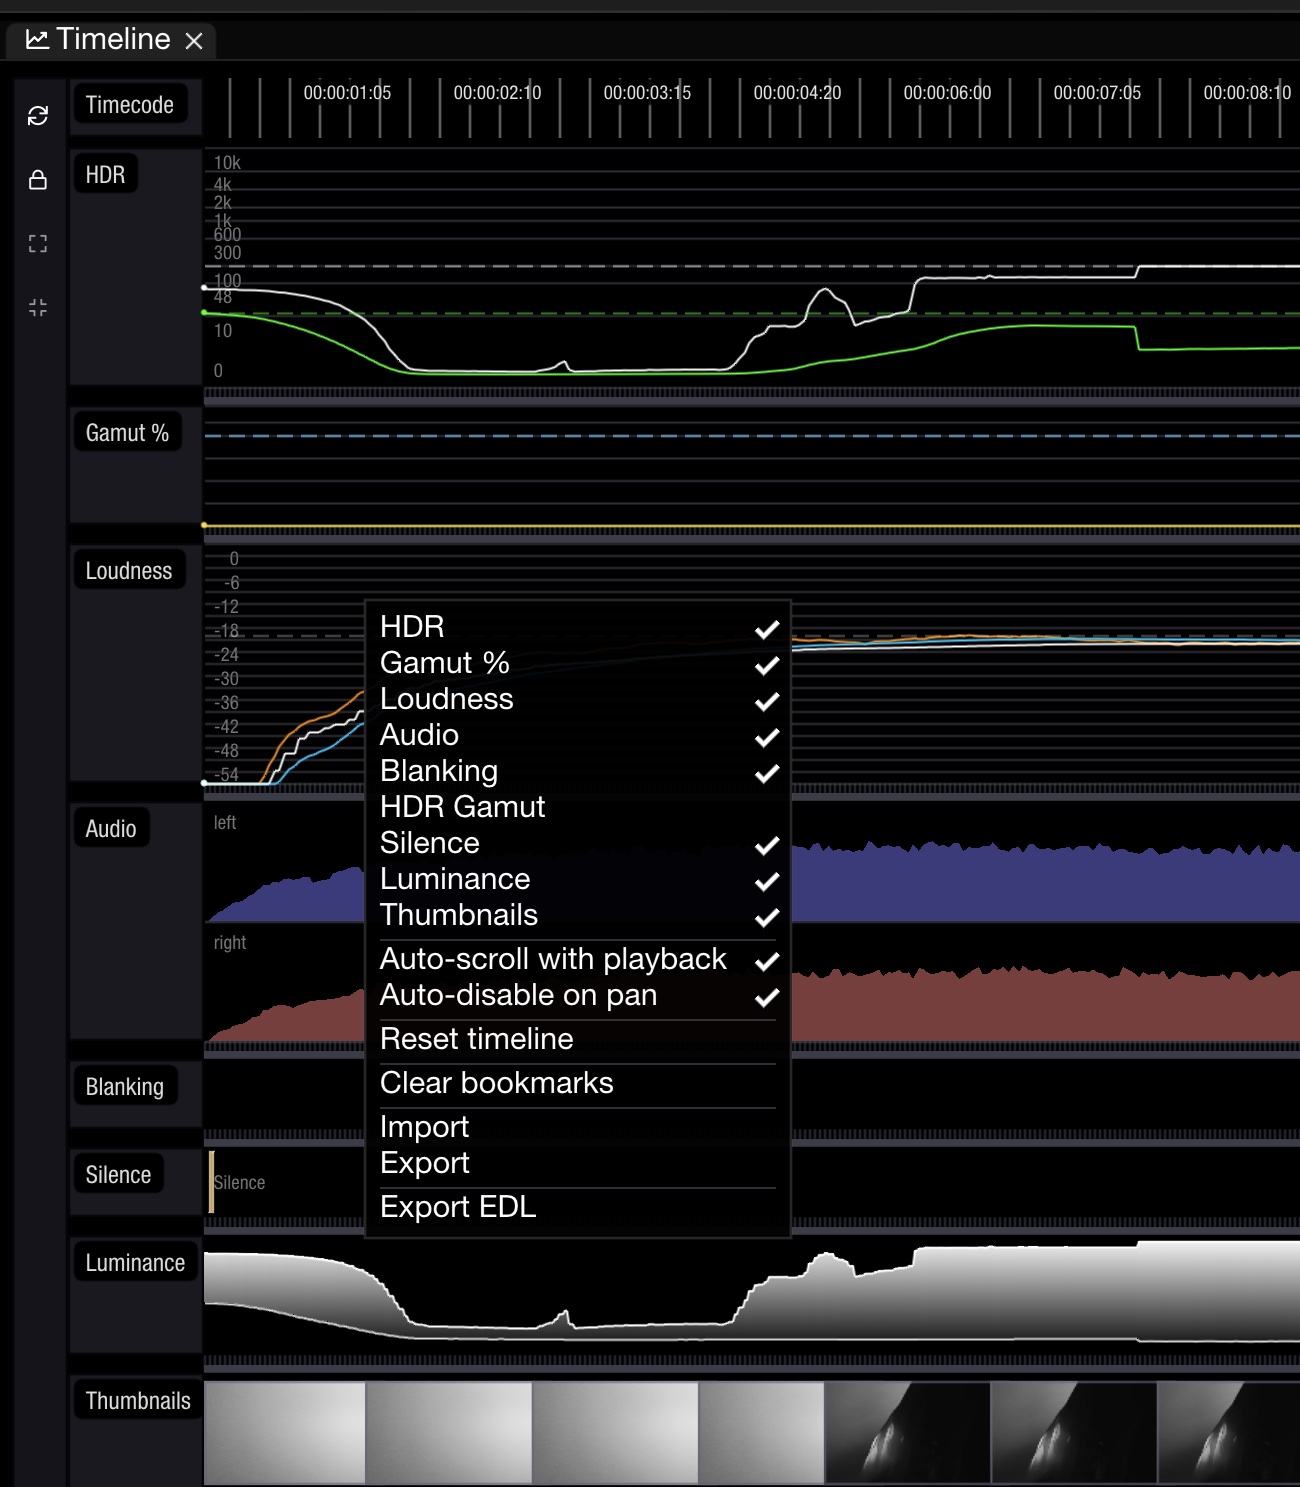Uncheck Thumbnails in the context menu
Viewport: 1300px width, 1487px height.
tap(578, 915)
